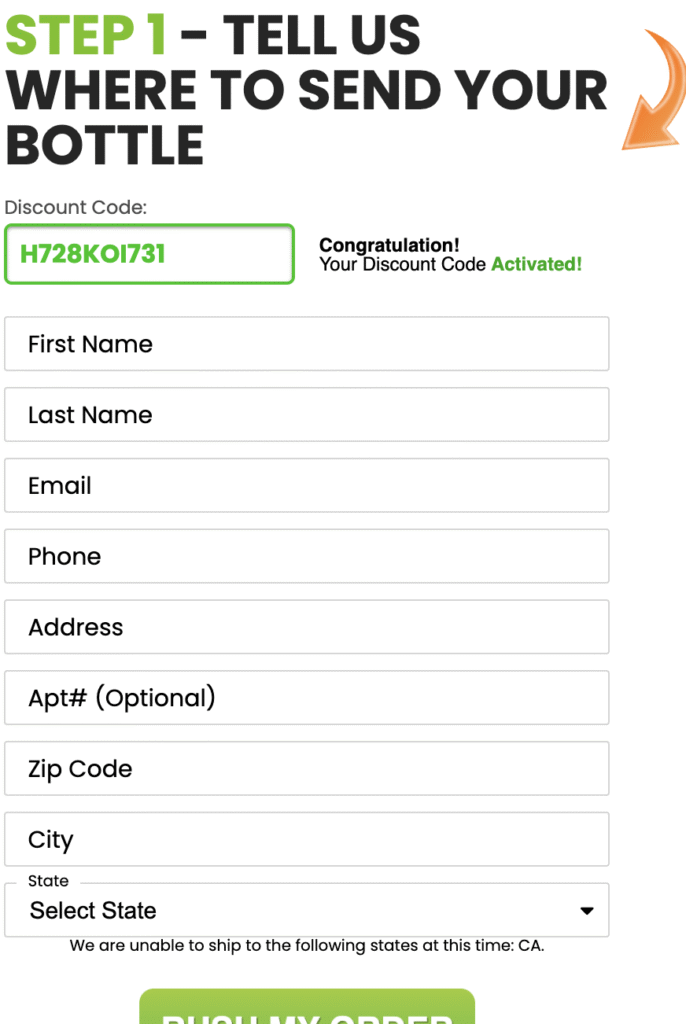Focus the Discount Code field
This screenshot has width=686, height=1024.
[149, 254]
